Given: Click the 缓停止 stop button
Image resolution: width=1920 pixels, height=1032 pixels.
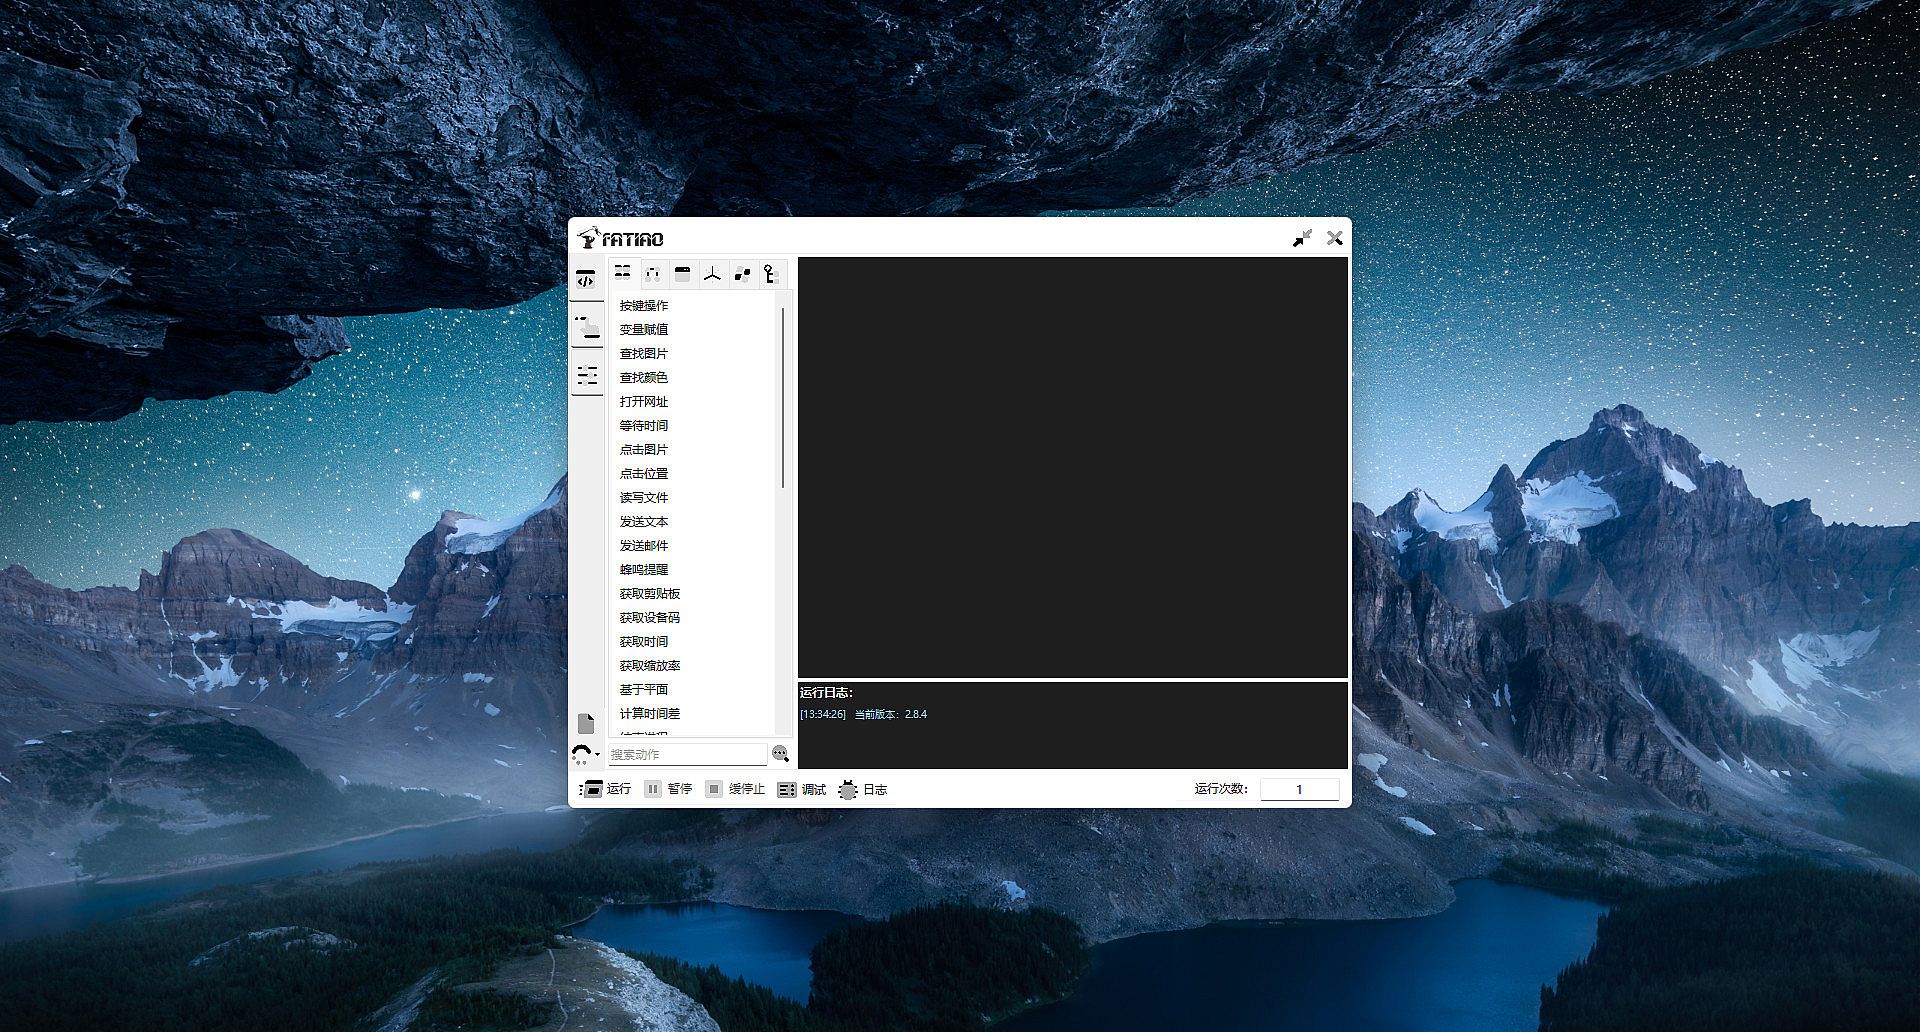Looking at the screenshot, I should 735,789.
